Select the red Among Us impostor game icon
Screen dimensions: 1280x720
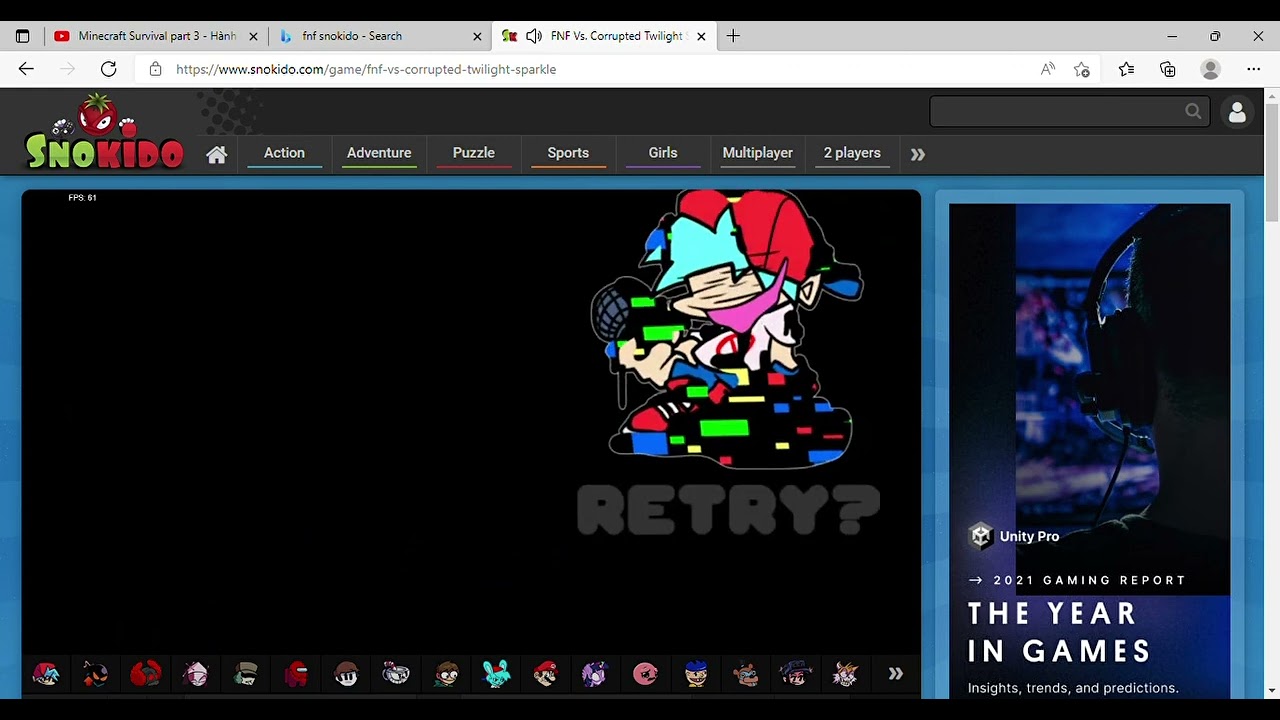pos(296,674)
